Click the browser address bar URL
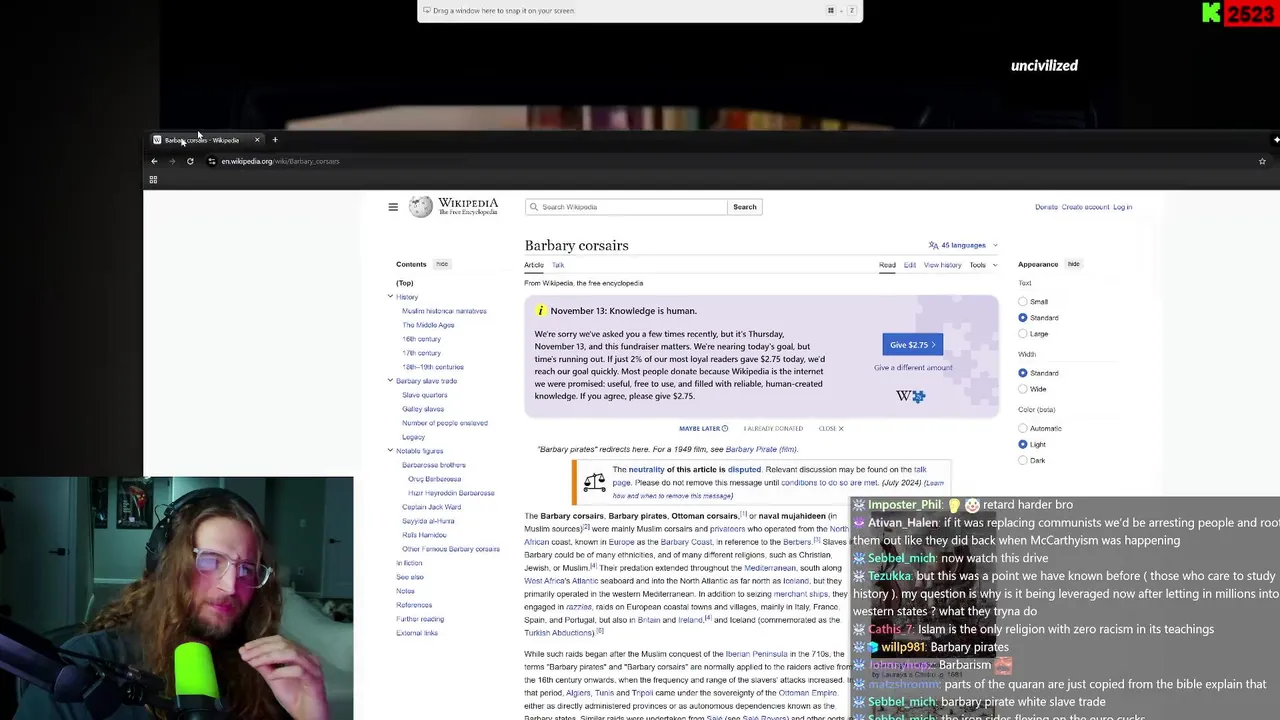The image size is (1280, 720). click(280, 161)
